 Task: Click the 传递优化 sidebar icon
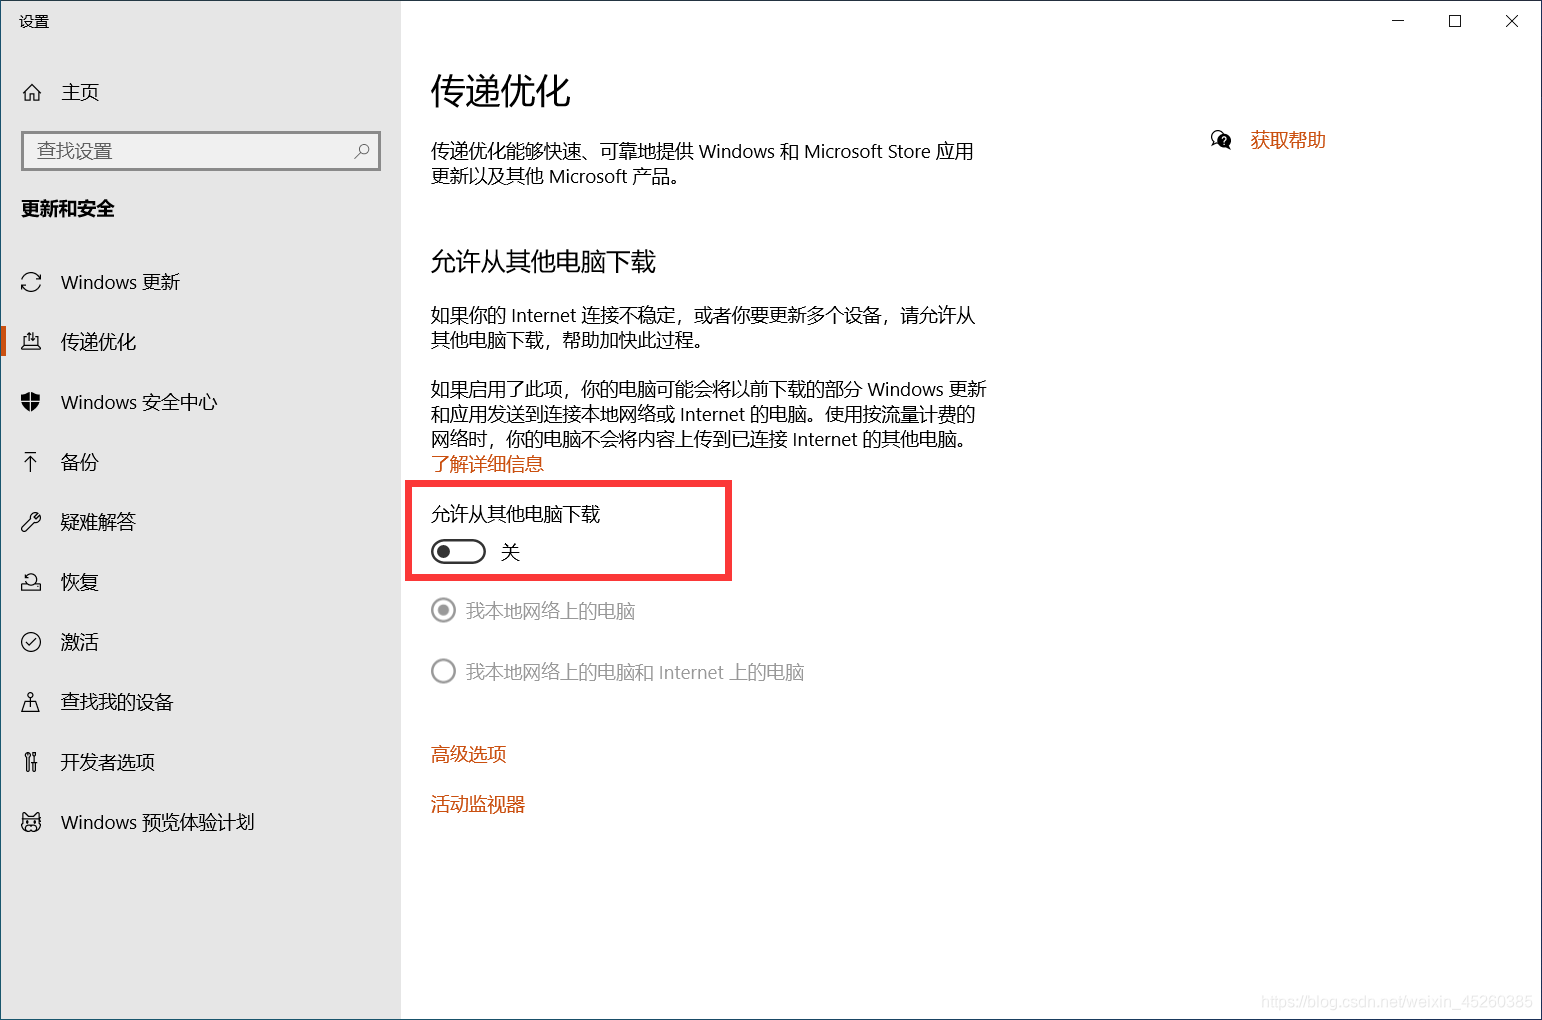(x=31, y=342)
